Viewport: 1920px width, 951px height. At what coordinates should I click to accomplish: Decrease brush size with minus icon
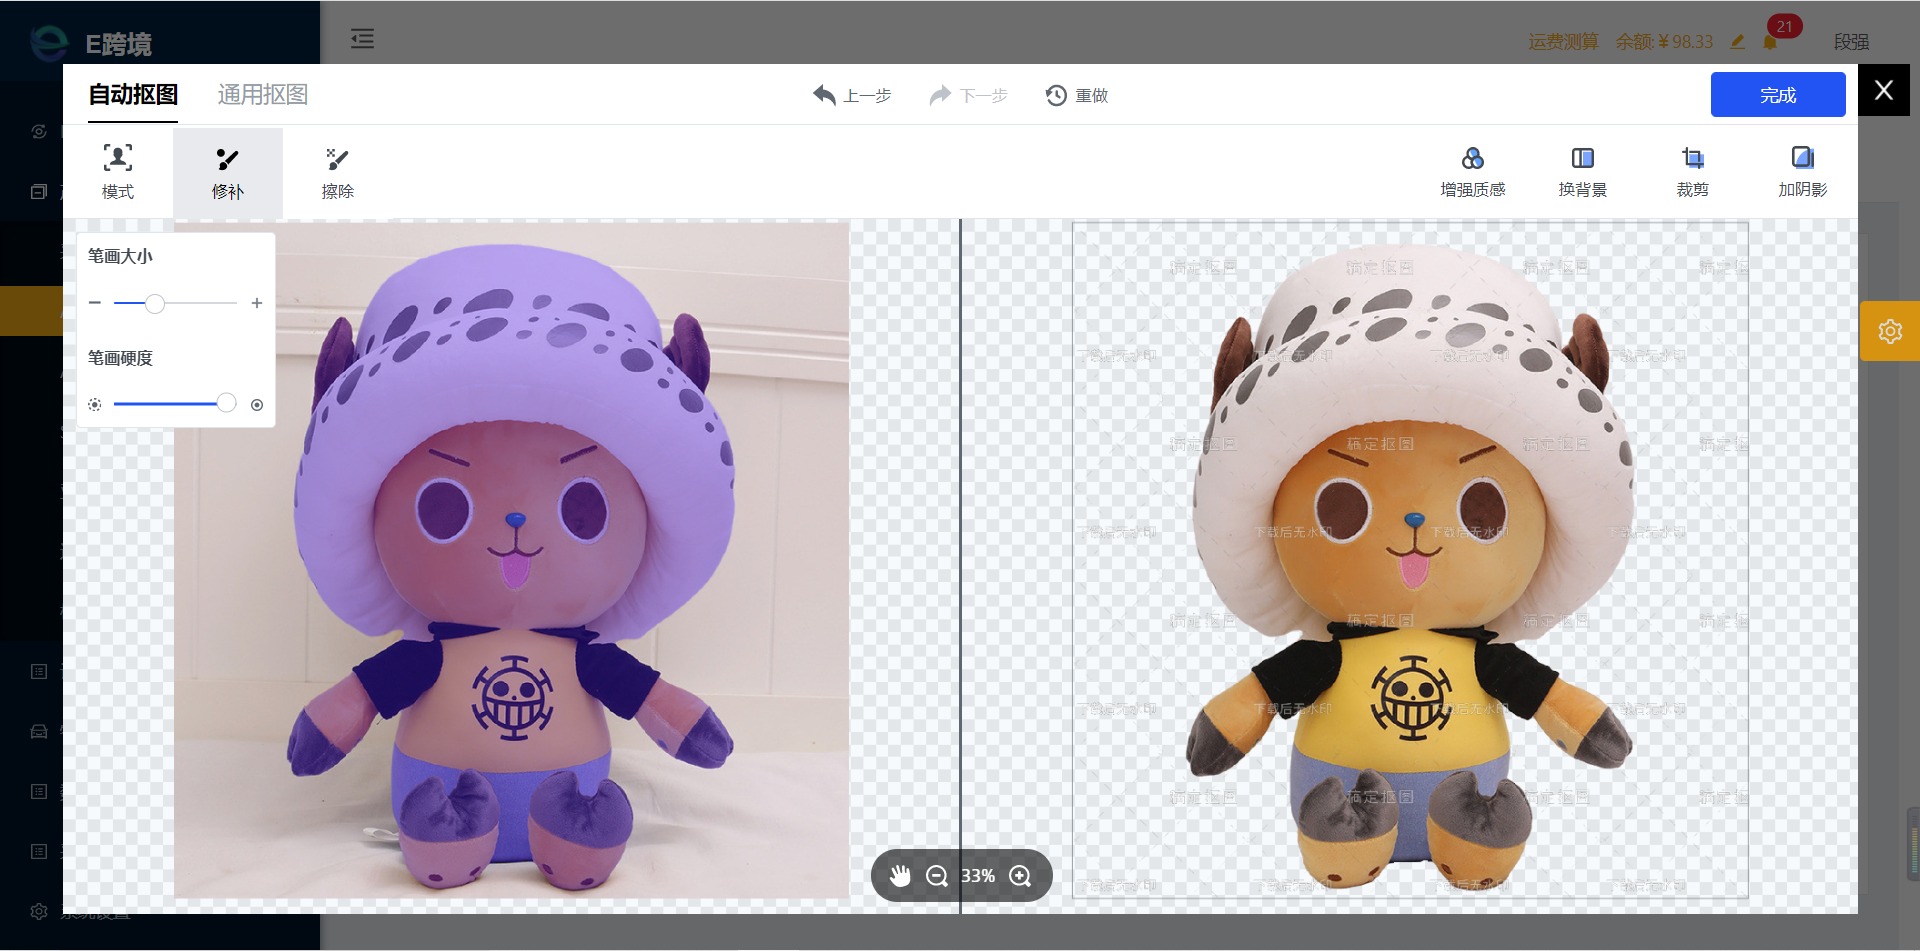(x=95, y=303)
